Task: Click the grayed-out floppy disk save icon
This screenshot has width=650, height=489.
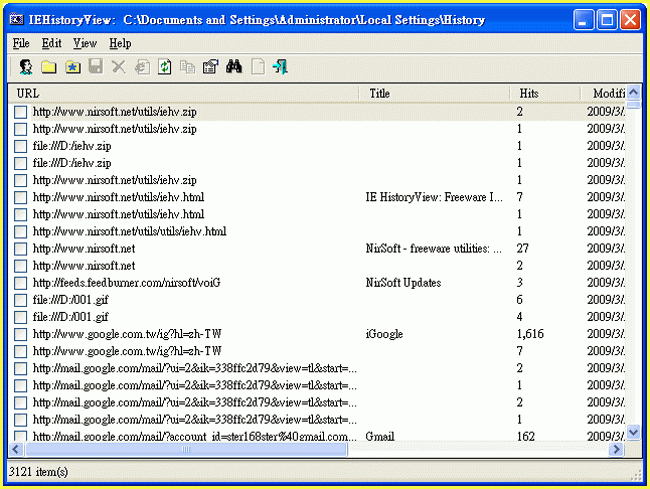Action: click(x=95, y=67)
